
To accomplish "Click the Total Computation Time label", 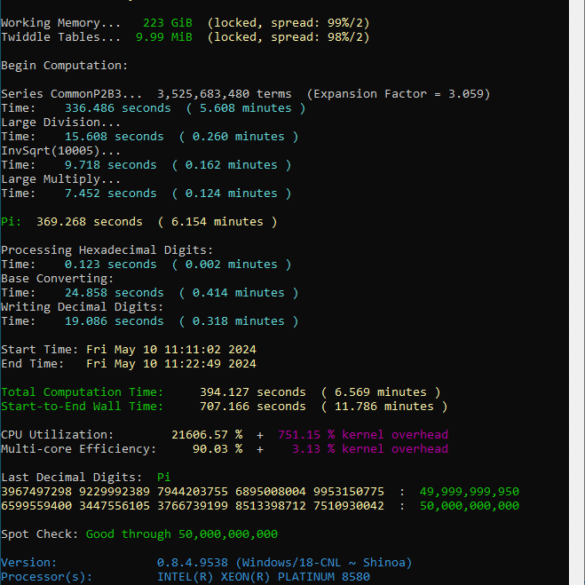I will (82, 392).
